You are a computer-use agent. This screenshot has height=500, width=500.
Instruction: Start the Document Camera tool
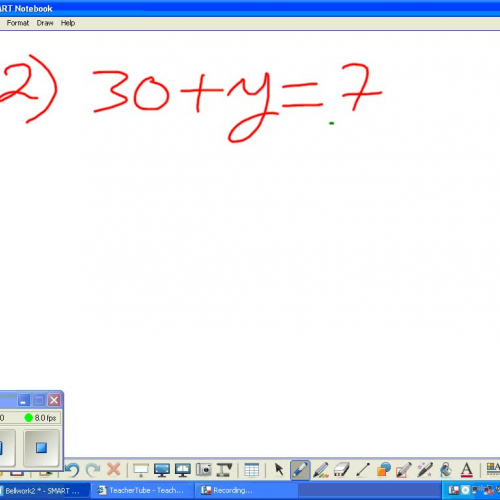[x=224, y=470]
